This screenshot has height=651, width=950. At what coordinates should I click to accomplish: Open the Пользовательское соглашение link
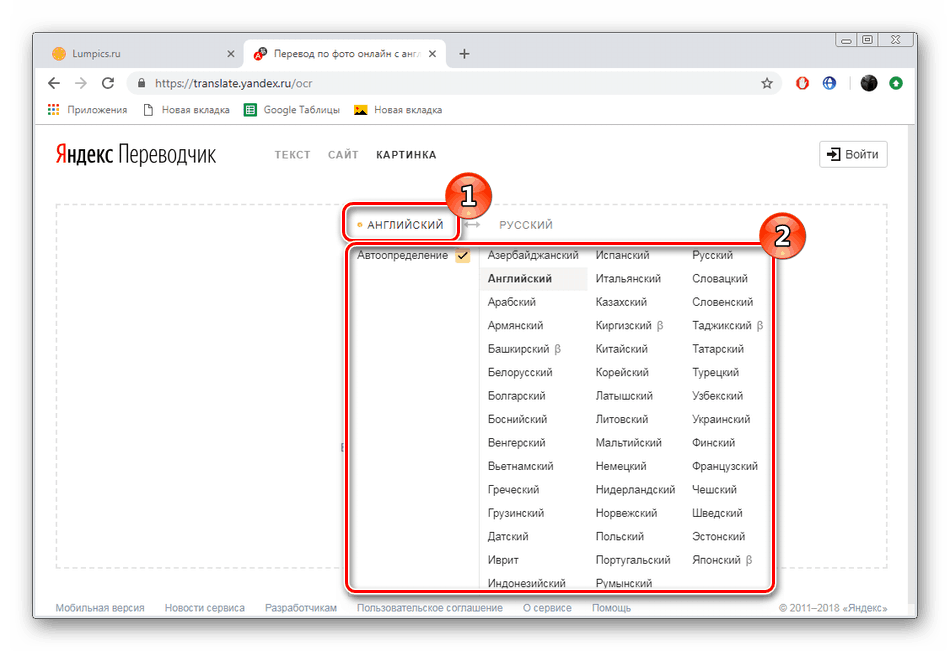click(430, 607)
